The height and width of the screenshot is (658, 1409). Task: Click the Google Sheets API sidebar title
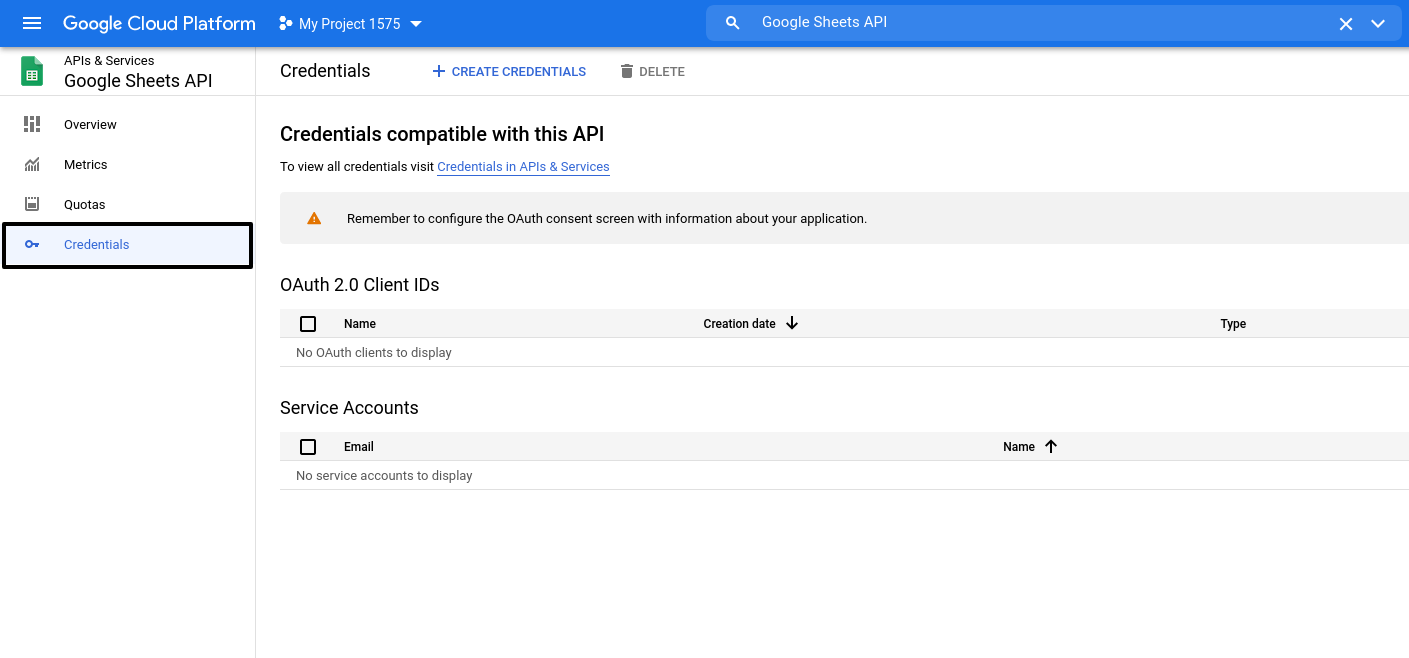click(138, 81)
